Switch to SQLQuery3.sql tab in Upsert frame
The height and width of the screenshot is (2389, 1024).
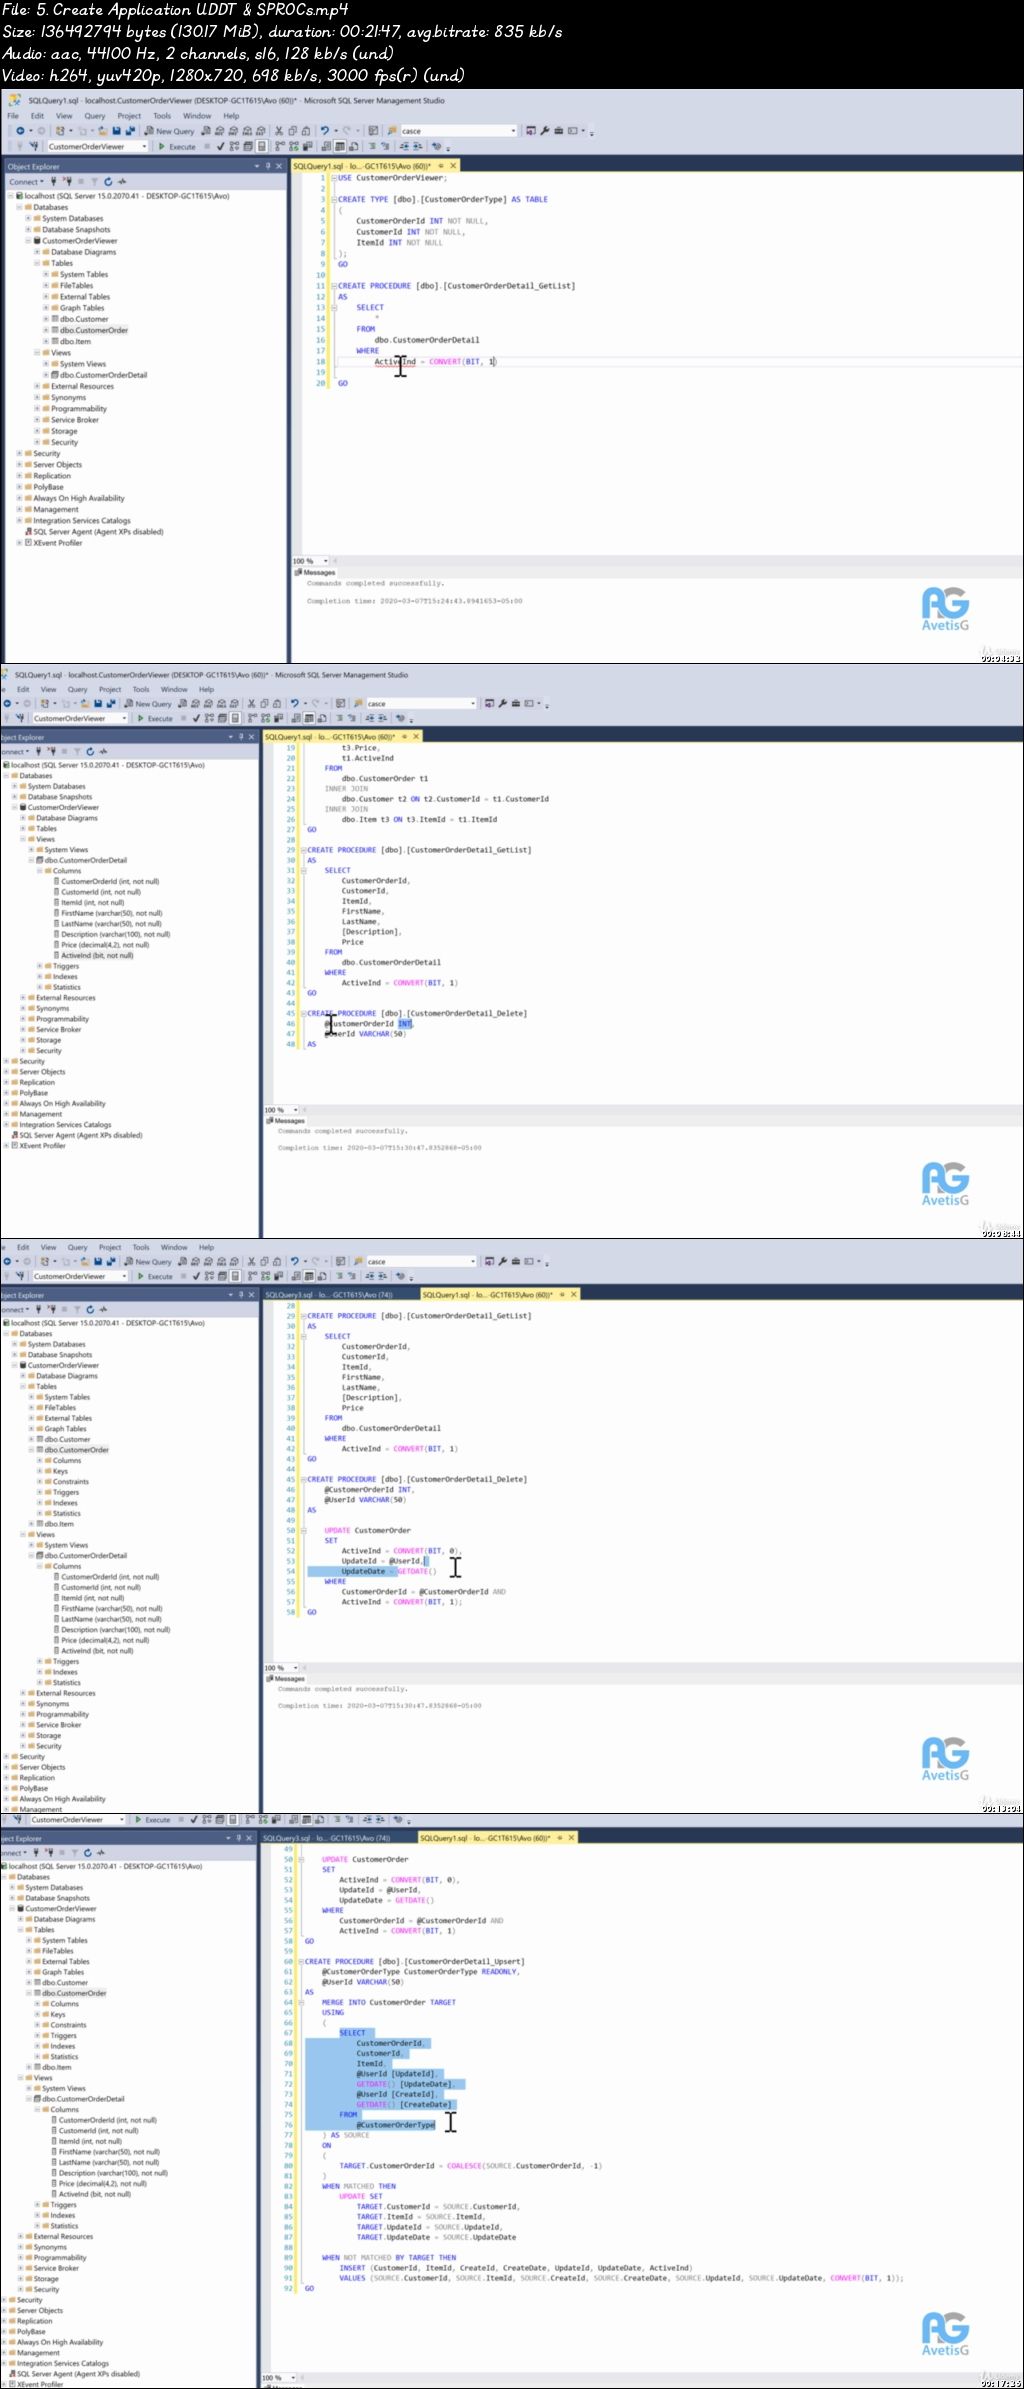(x=326, y=1837)
